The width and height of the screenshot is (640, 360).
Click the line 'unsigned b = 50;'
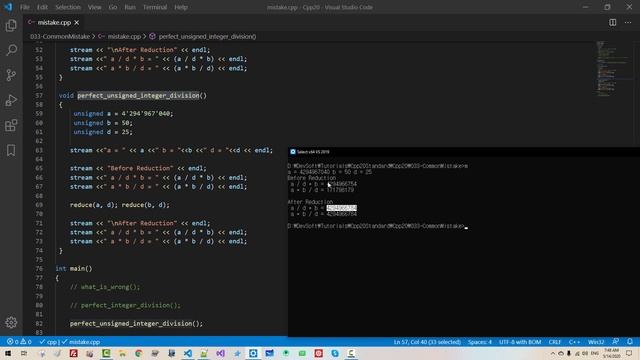click(103, 123)
